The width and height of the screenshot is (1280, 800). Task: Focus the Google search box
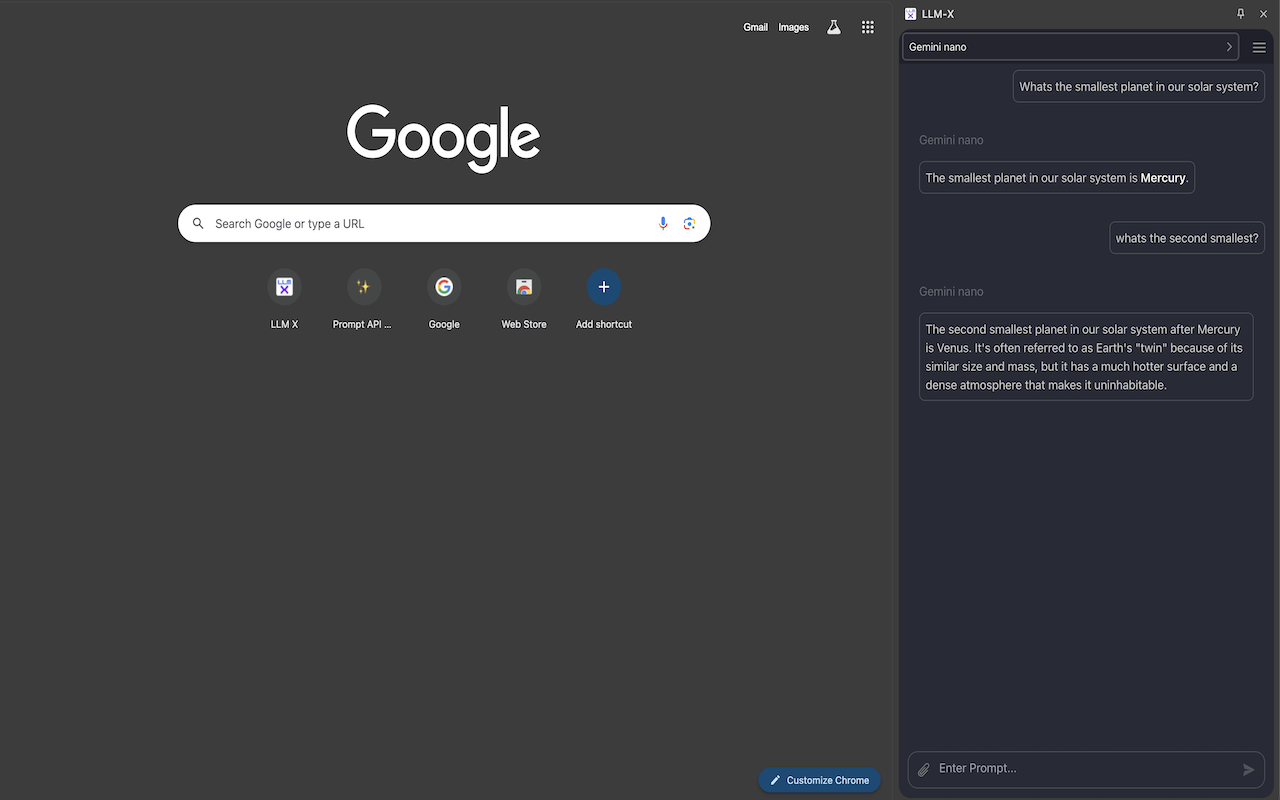click(x=444, y=224)
